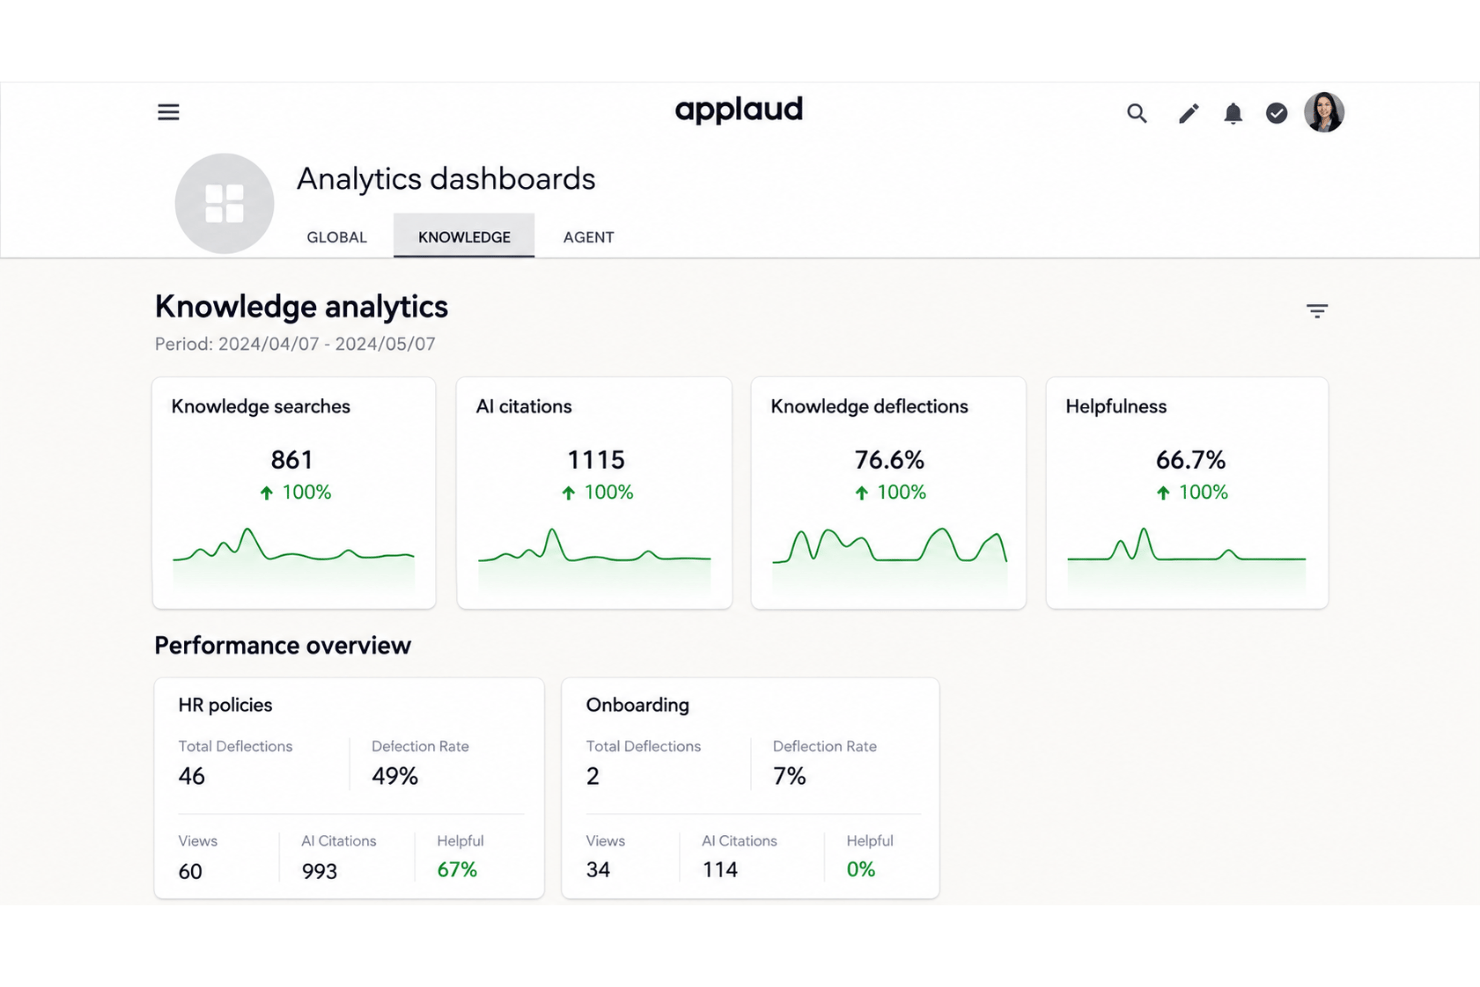Screen dimensions: 1480x987
Task: Click HR policies Views value 60
Action: pos(190,871)
